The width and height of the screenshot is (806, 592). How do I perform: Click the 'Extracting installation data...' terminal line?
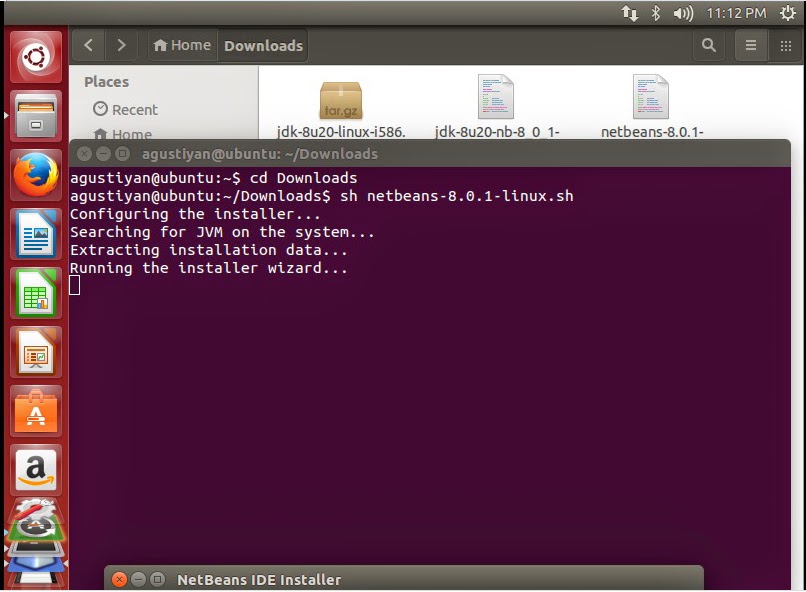point(209,250)
